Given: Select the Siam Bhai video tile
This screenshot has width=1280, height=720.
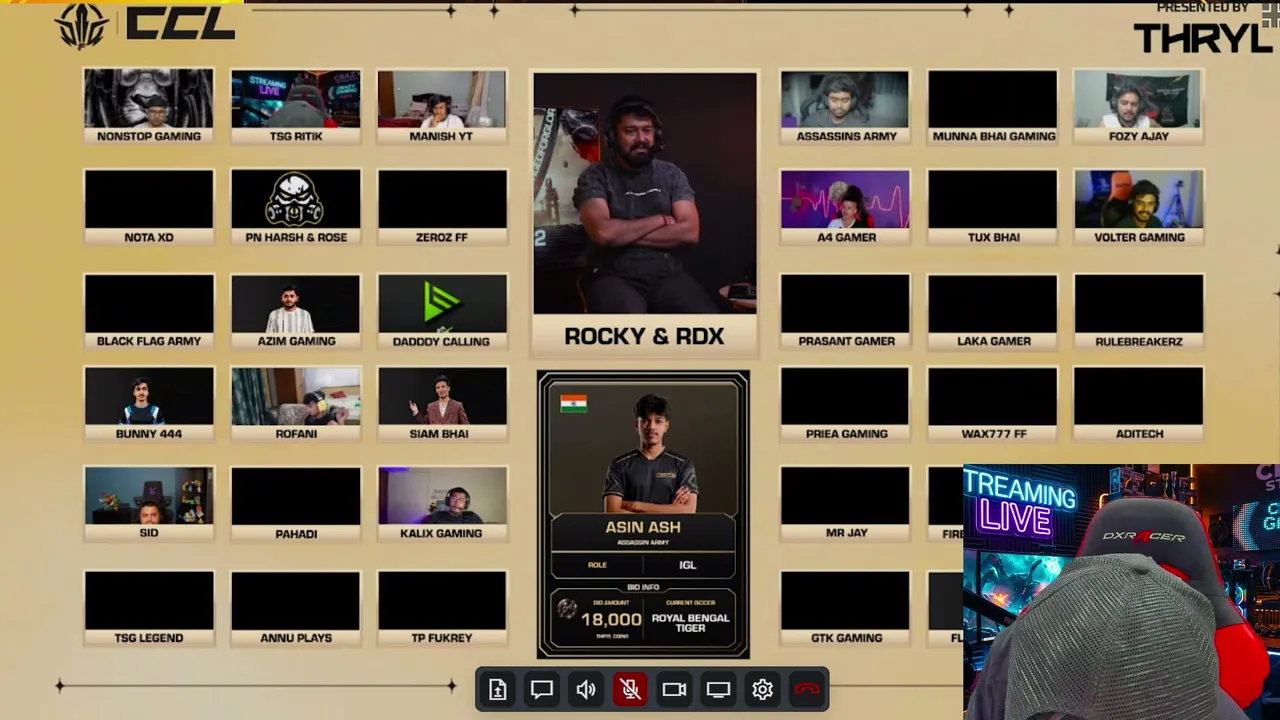Looking at the screenshot, I should [x=442, y=404].
